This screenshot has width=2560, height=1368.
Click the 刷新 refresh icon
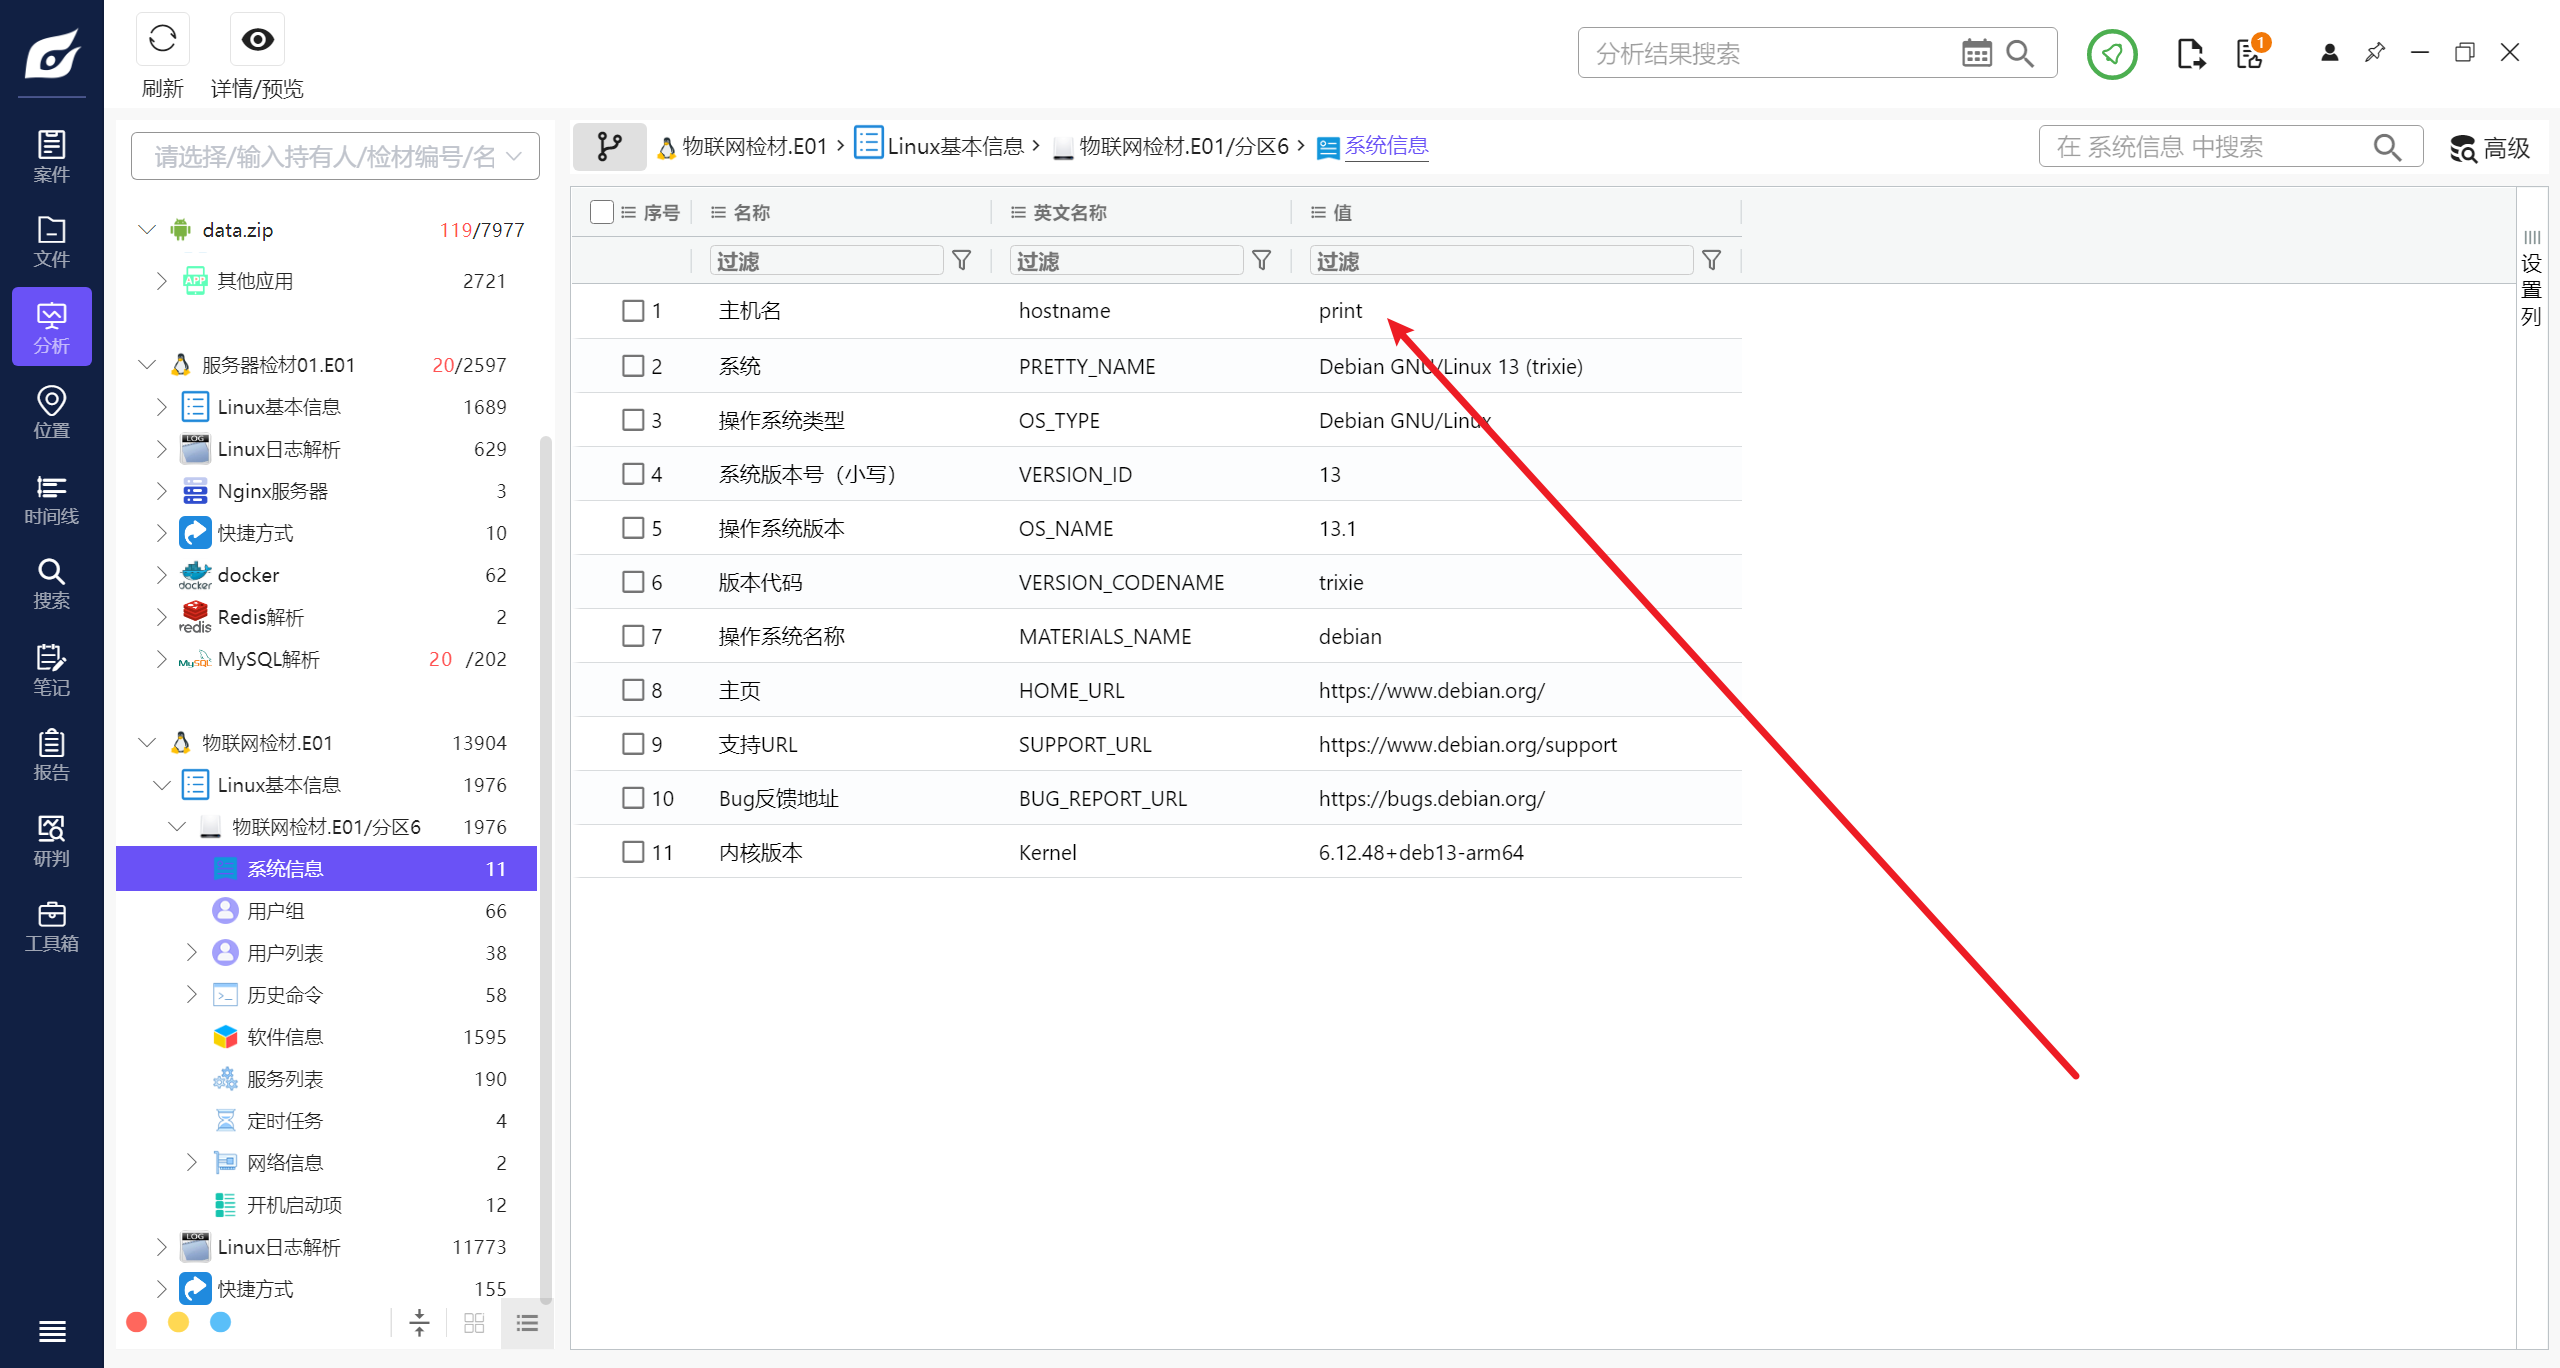(162, 40)
